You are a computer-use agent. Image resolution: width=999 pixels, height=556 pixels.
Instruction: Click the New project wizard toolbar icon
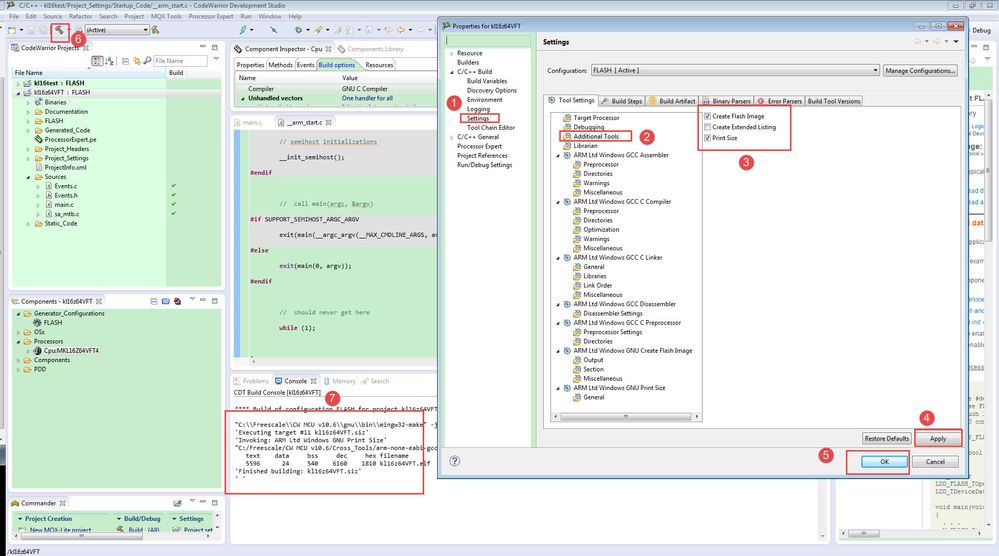coord(13,29)
